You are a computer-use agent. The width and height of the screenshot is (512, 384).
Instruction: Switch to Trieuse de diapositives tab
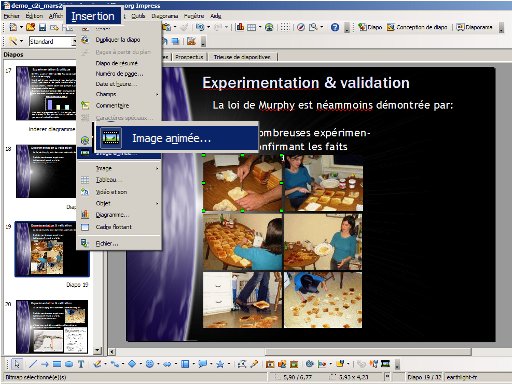[x=242, y=57]
